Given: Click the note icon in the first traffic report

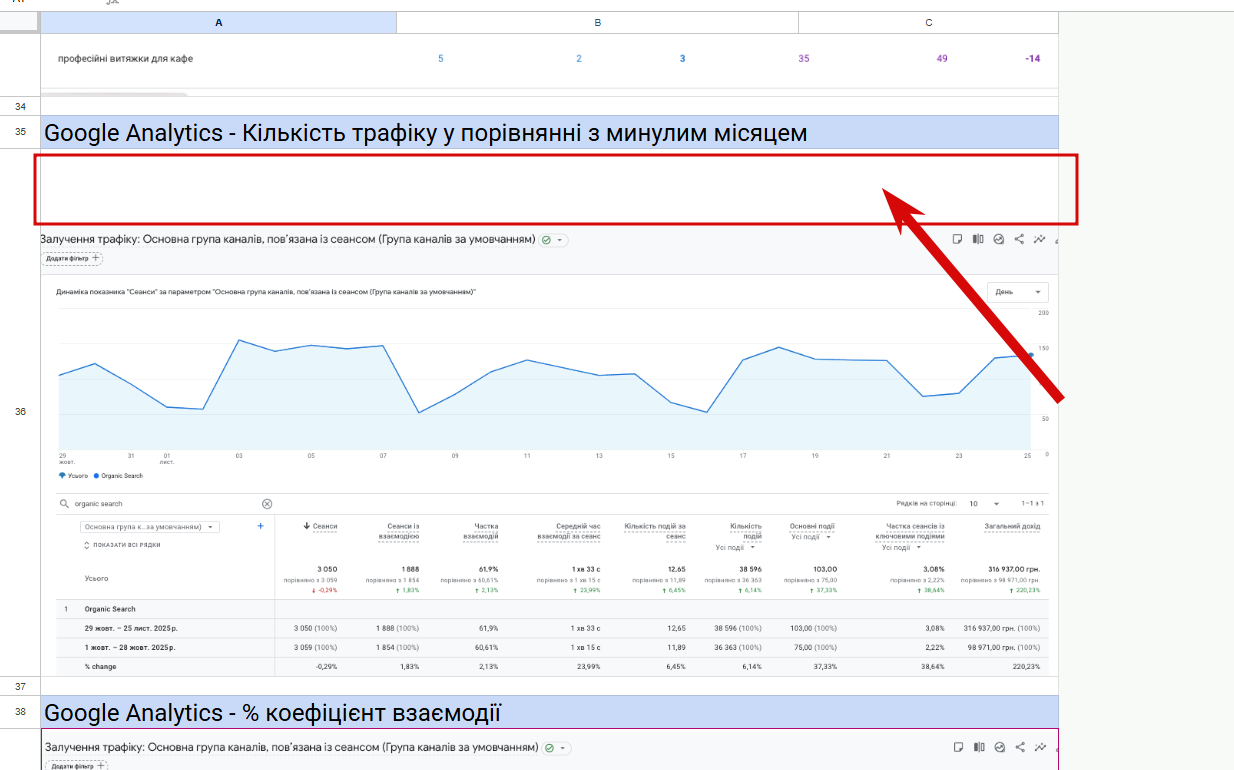Looking at the screenshot, I should coord(957,239).
